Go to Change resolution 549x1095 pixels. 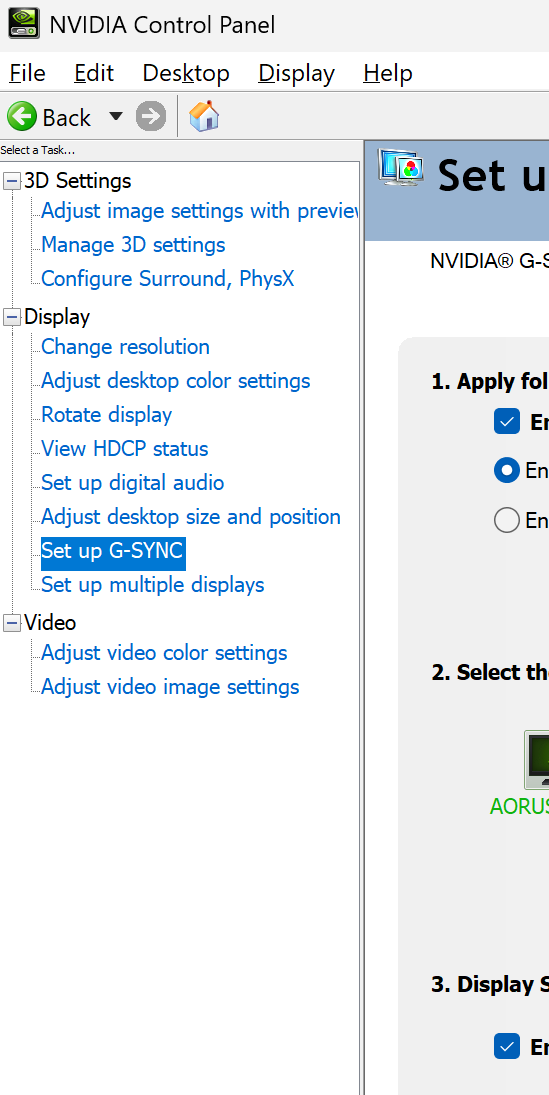[x=125, y=347]
